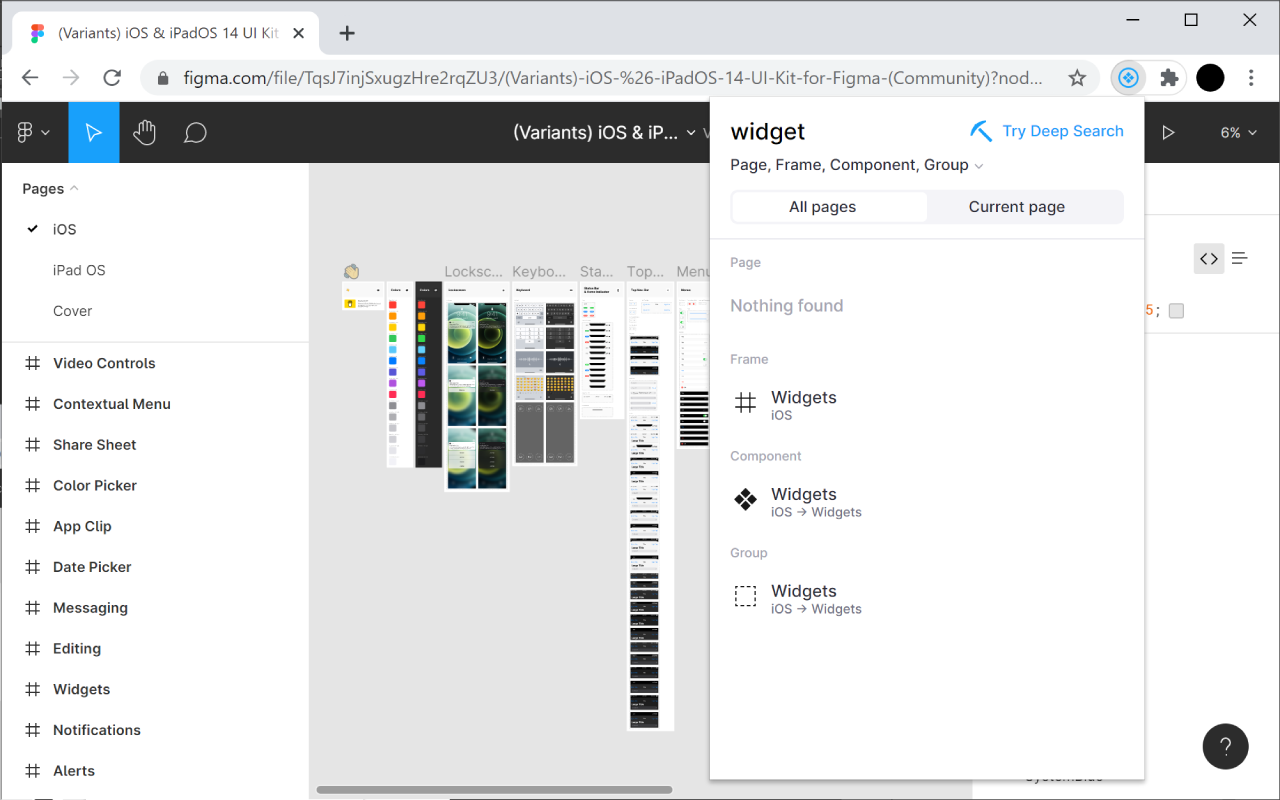Open file name dropdown in Figma toolbar
Screen dimensions: 1280x800
click(691, 133)
